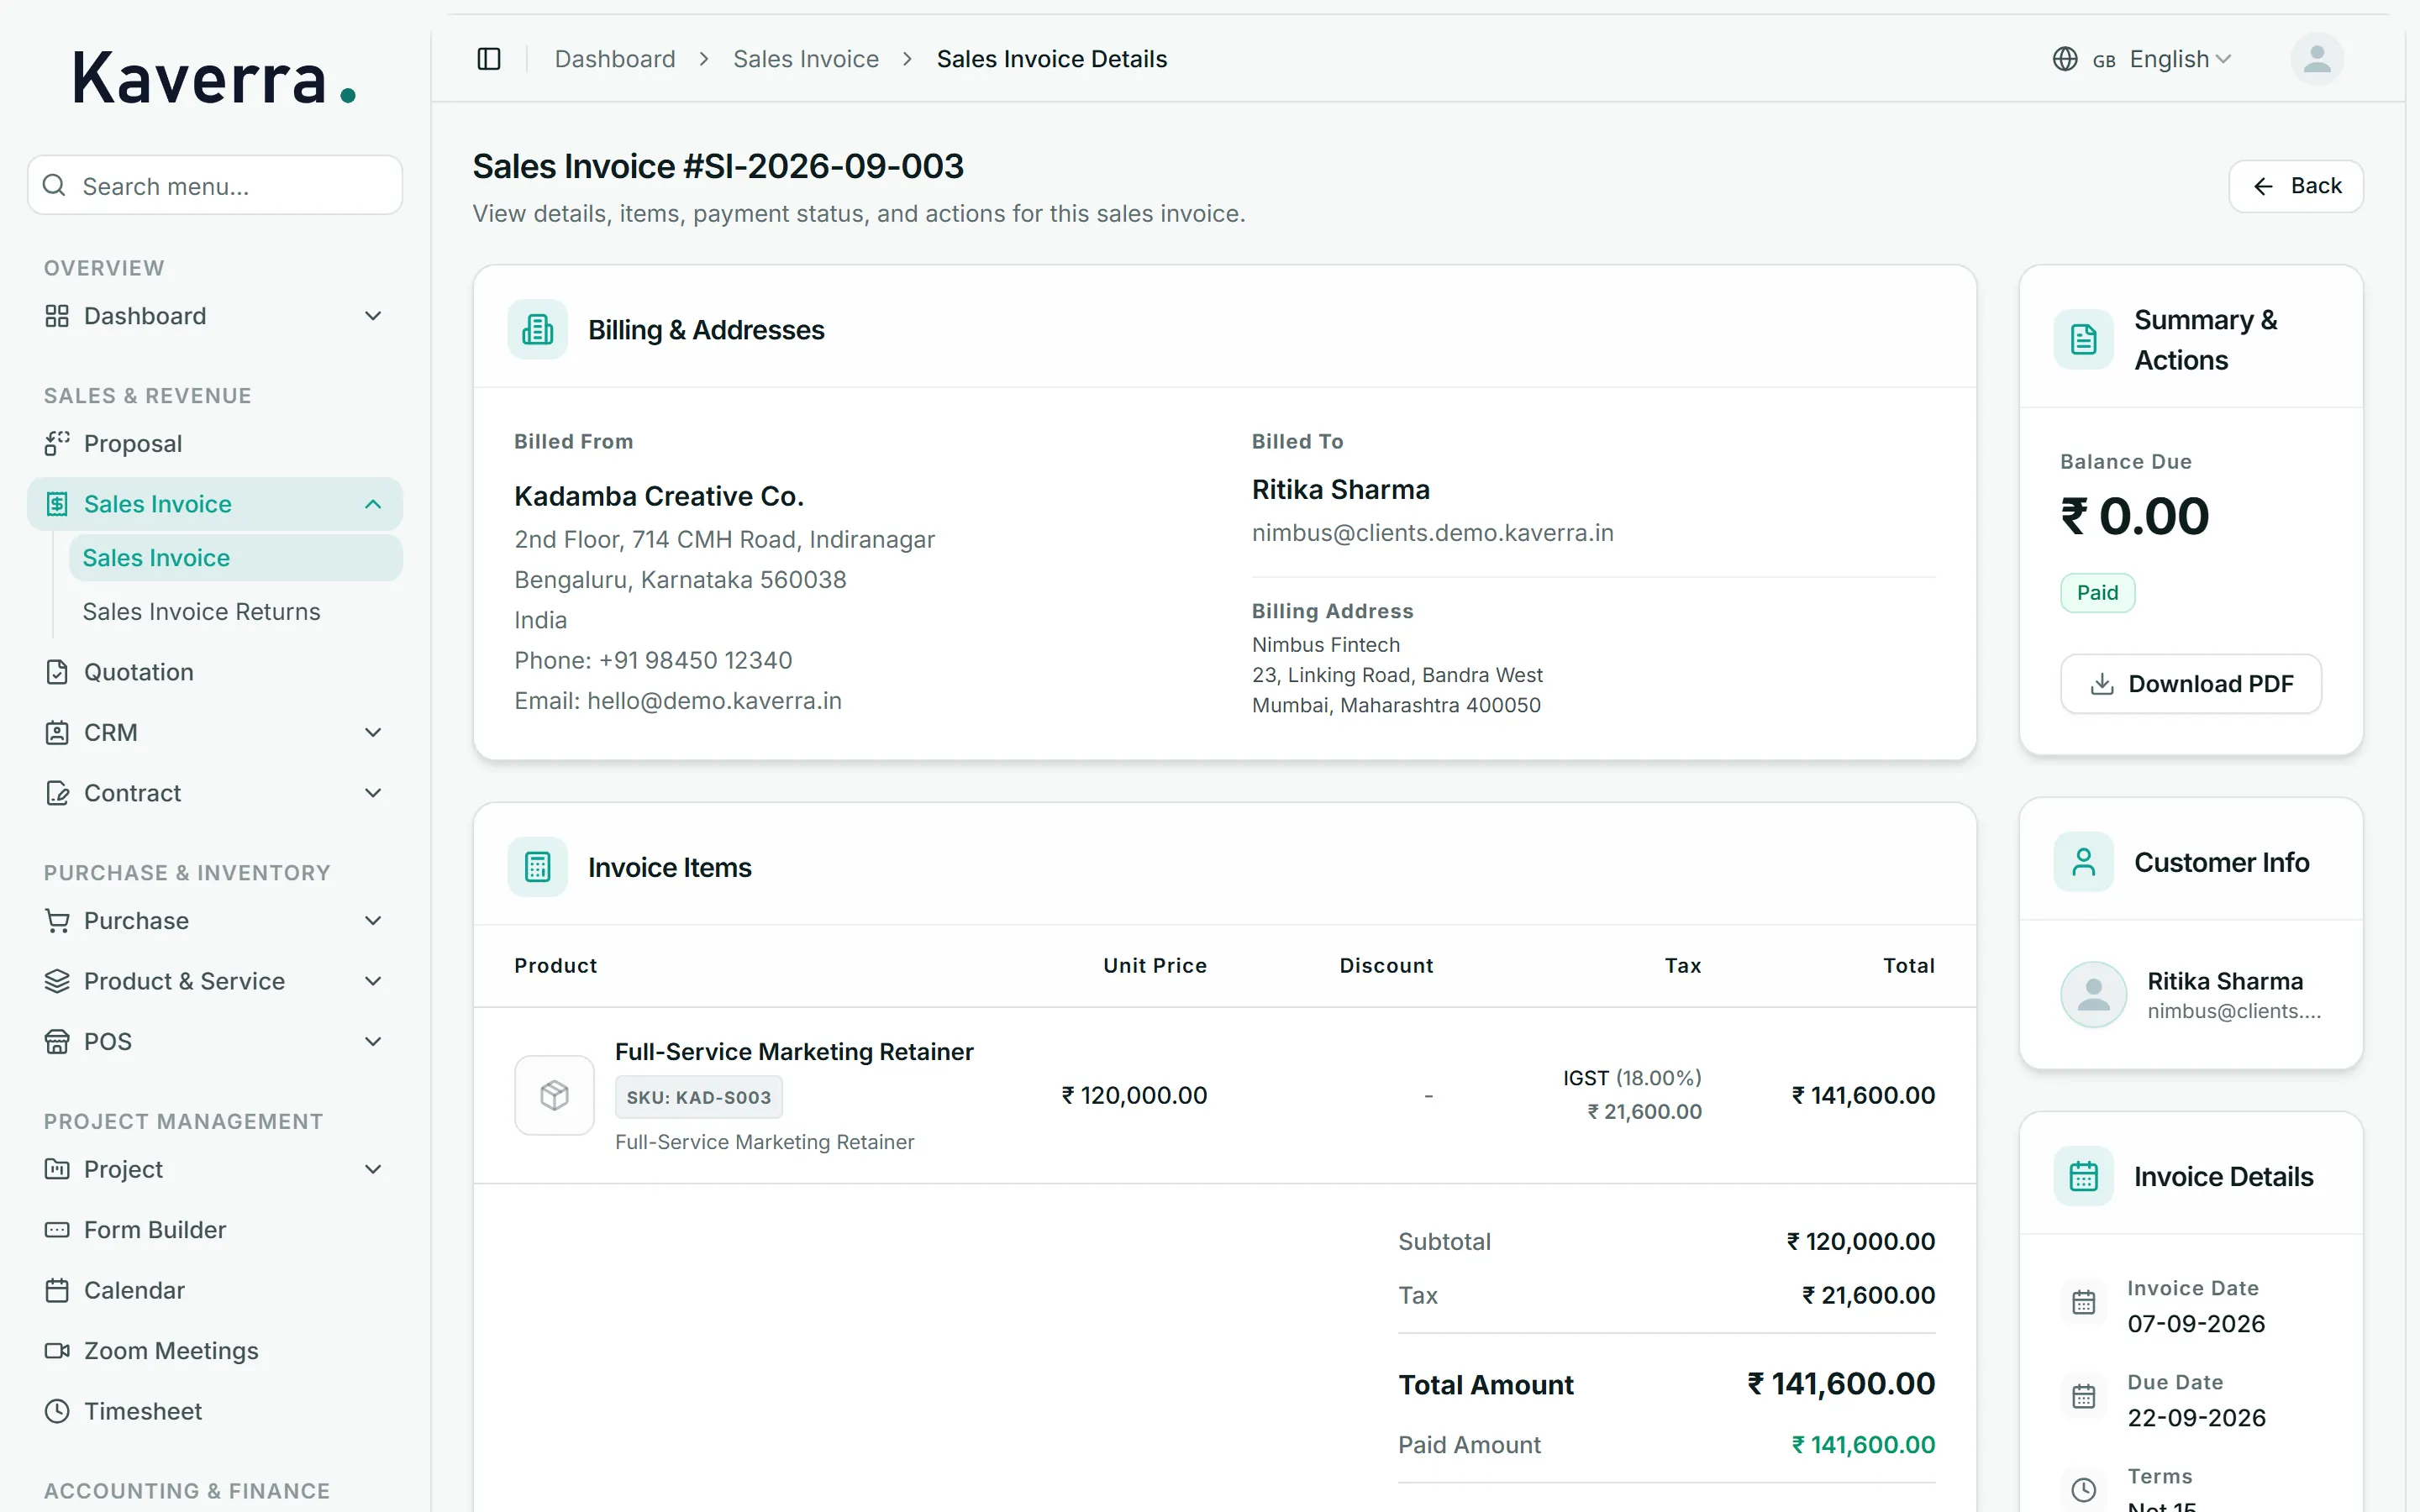
Task: Open Form Builder in the sidebar
Action: 214,1229
